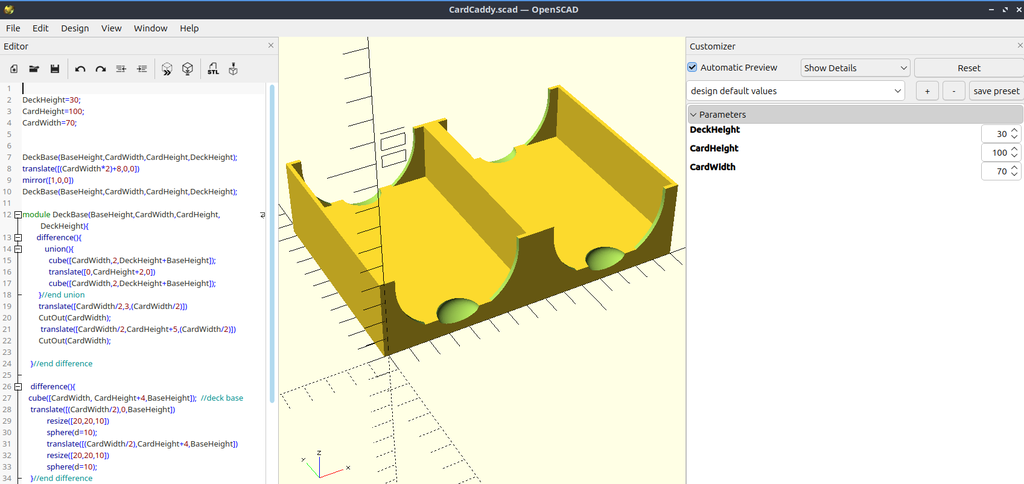Create a new file with toolbar icon
Image resolution: width=1024 pixels, height=484 pixels.
click(14, 69)
